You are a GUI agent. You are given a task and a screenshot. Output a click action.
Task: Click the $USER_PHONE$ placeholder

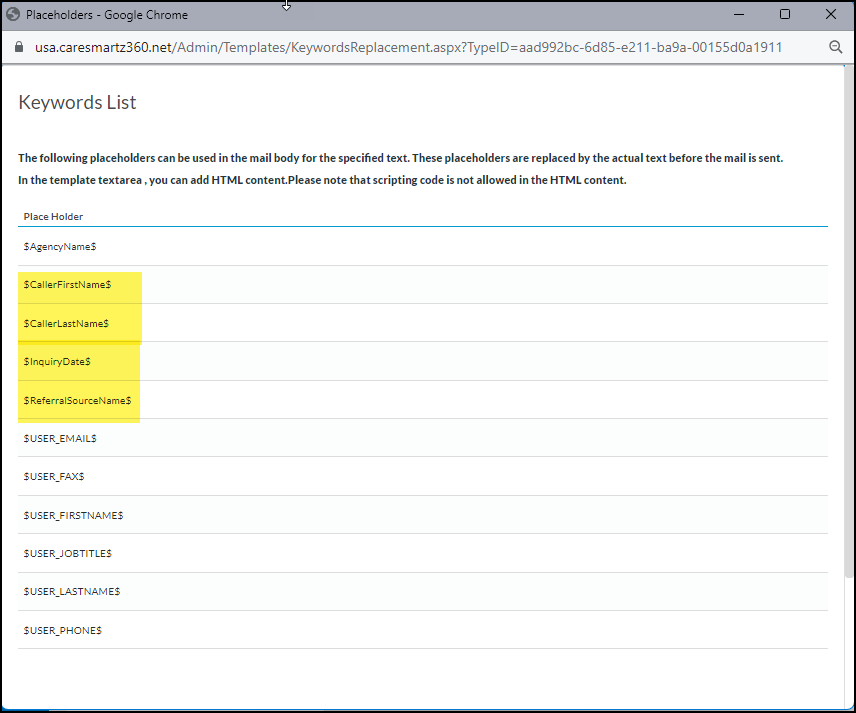click(62, 630)
